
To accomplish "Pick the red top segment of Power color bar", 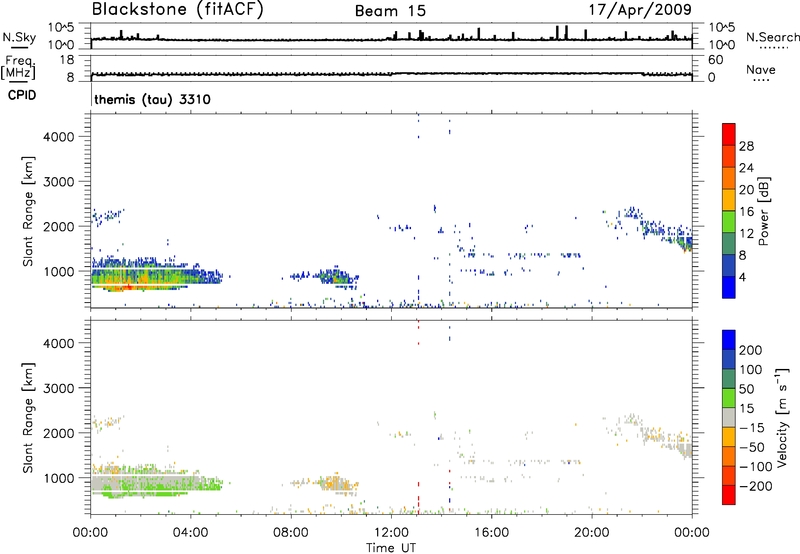I will coord(729,134).
